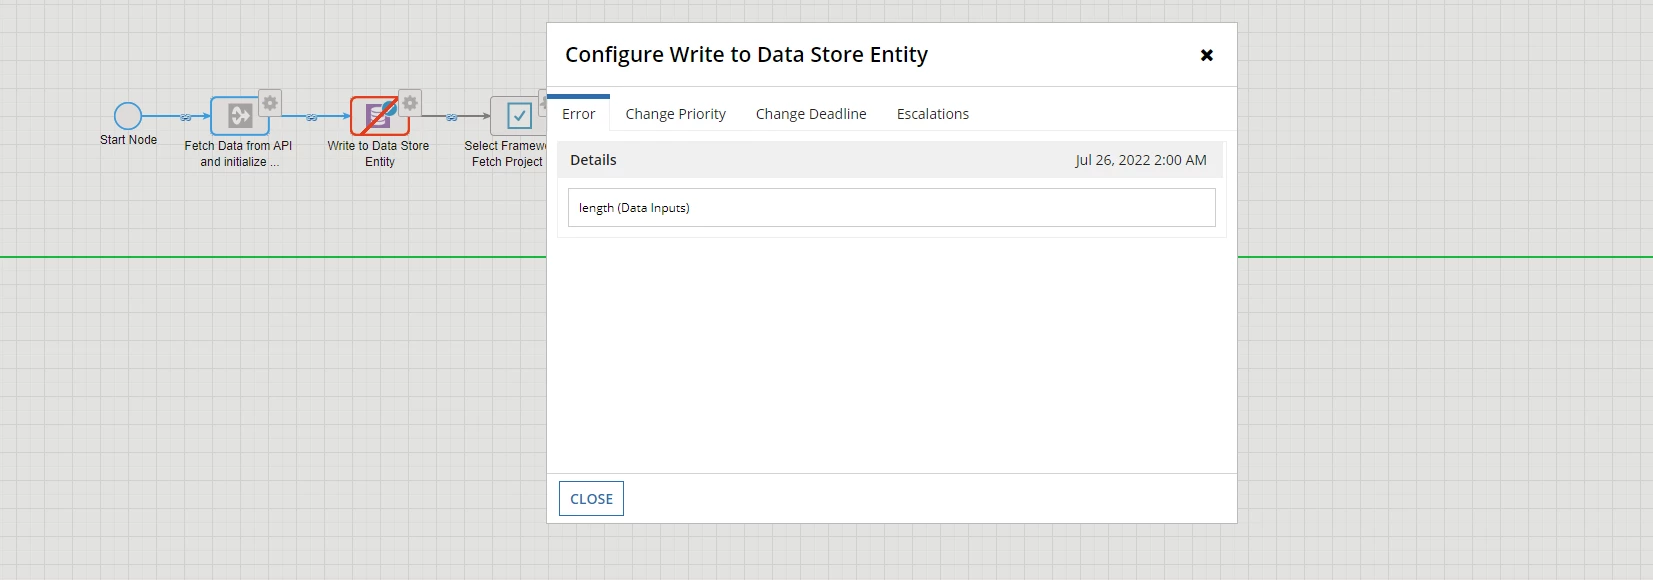This screenshot has height=580, width=1653.
Task: Click the length (Data Inputs) error field
Action: 892,208
